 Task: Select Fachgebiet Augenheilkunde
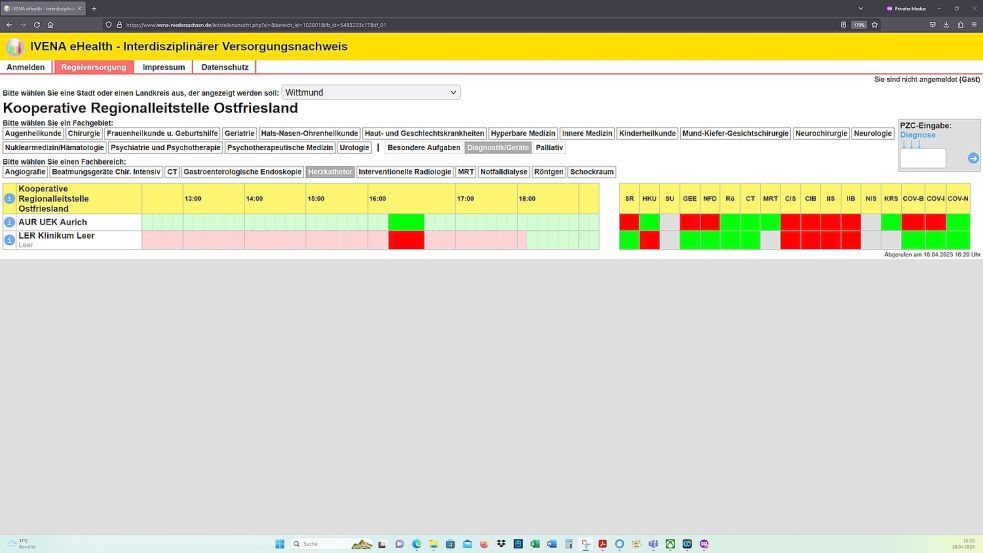pos(33,133)
